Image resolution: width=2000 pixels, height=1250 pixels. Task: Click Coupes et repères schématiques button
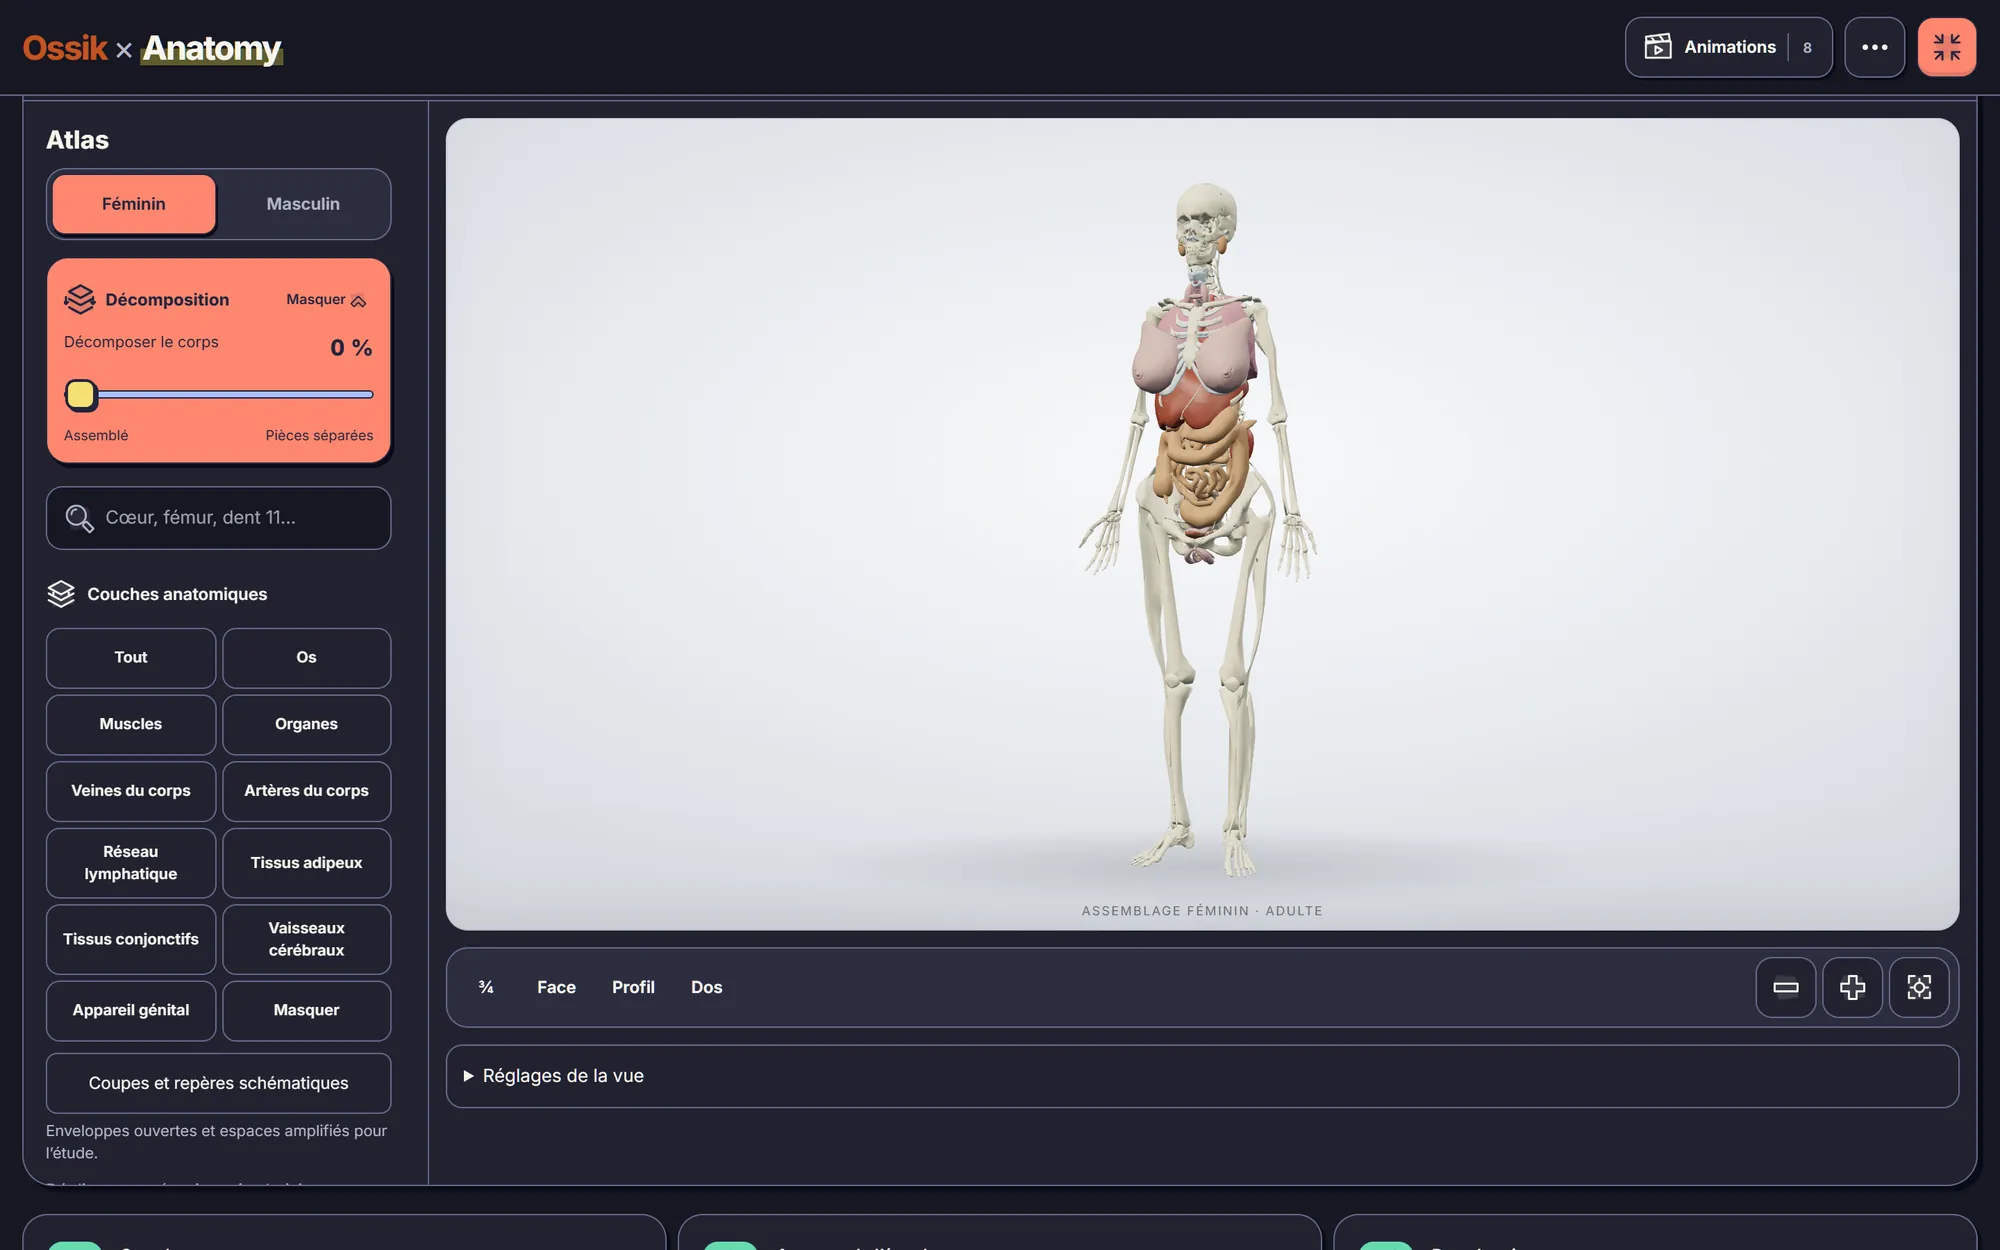218,1083
